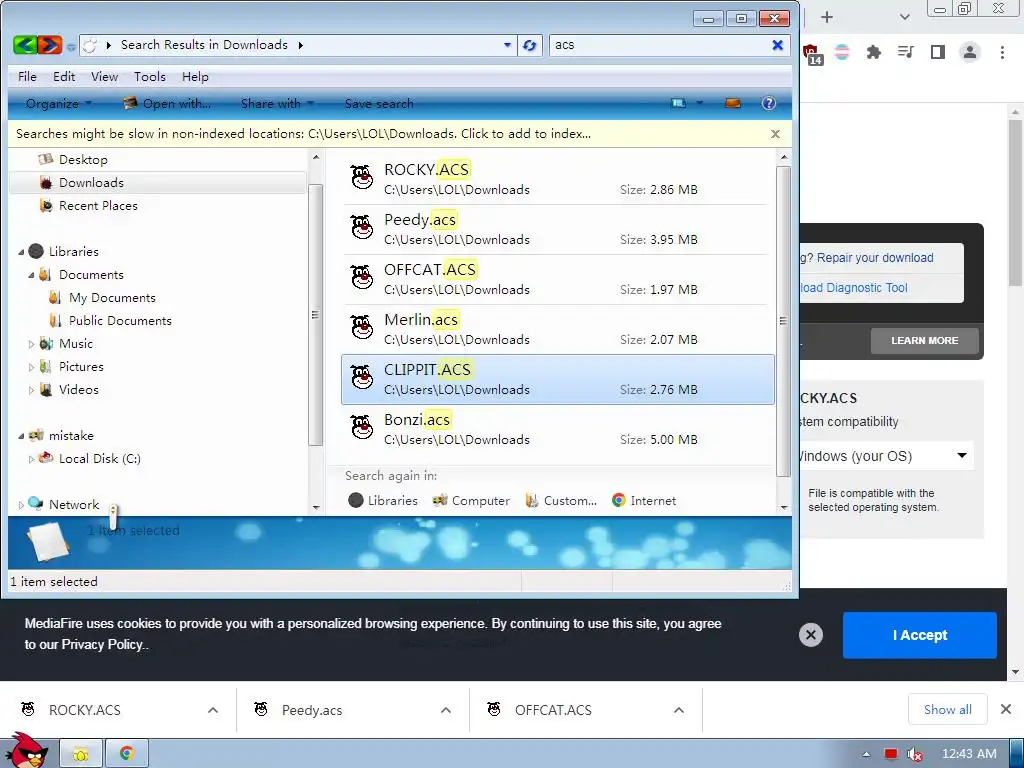The height and width of the screenshot is (768, 1024).
Task: Open Repair your download link
Action: (875, 258)
